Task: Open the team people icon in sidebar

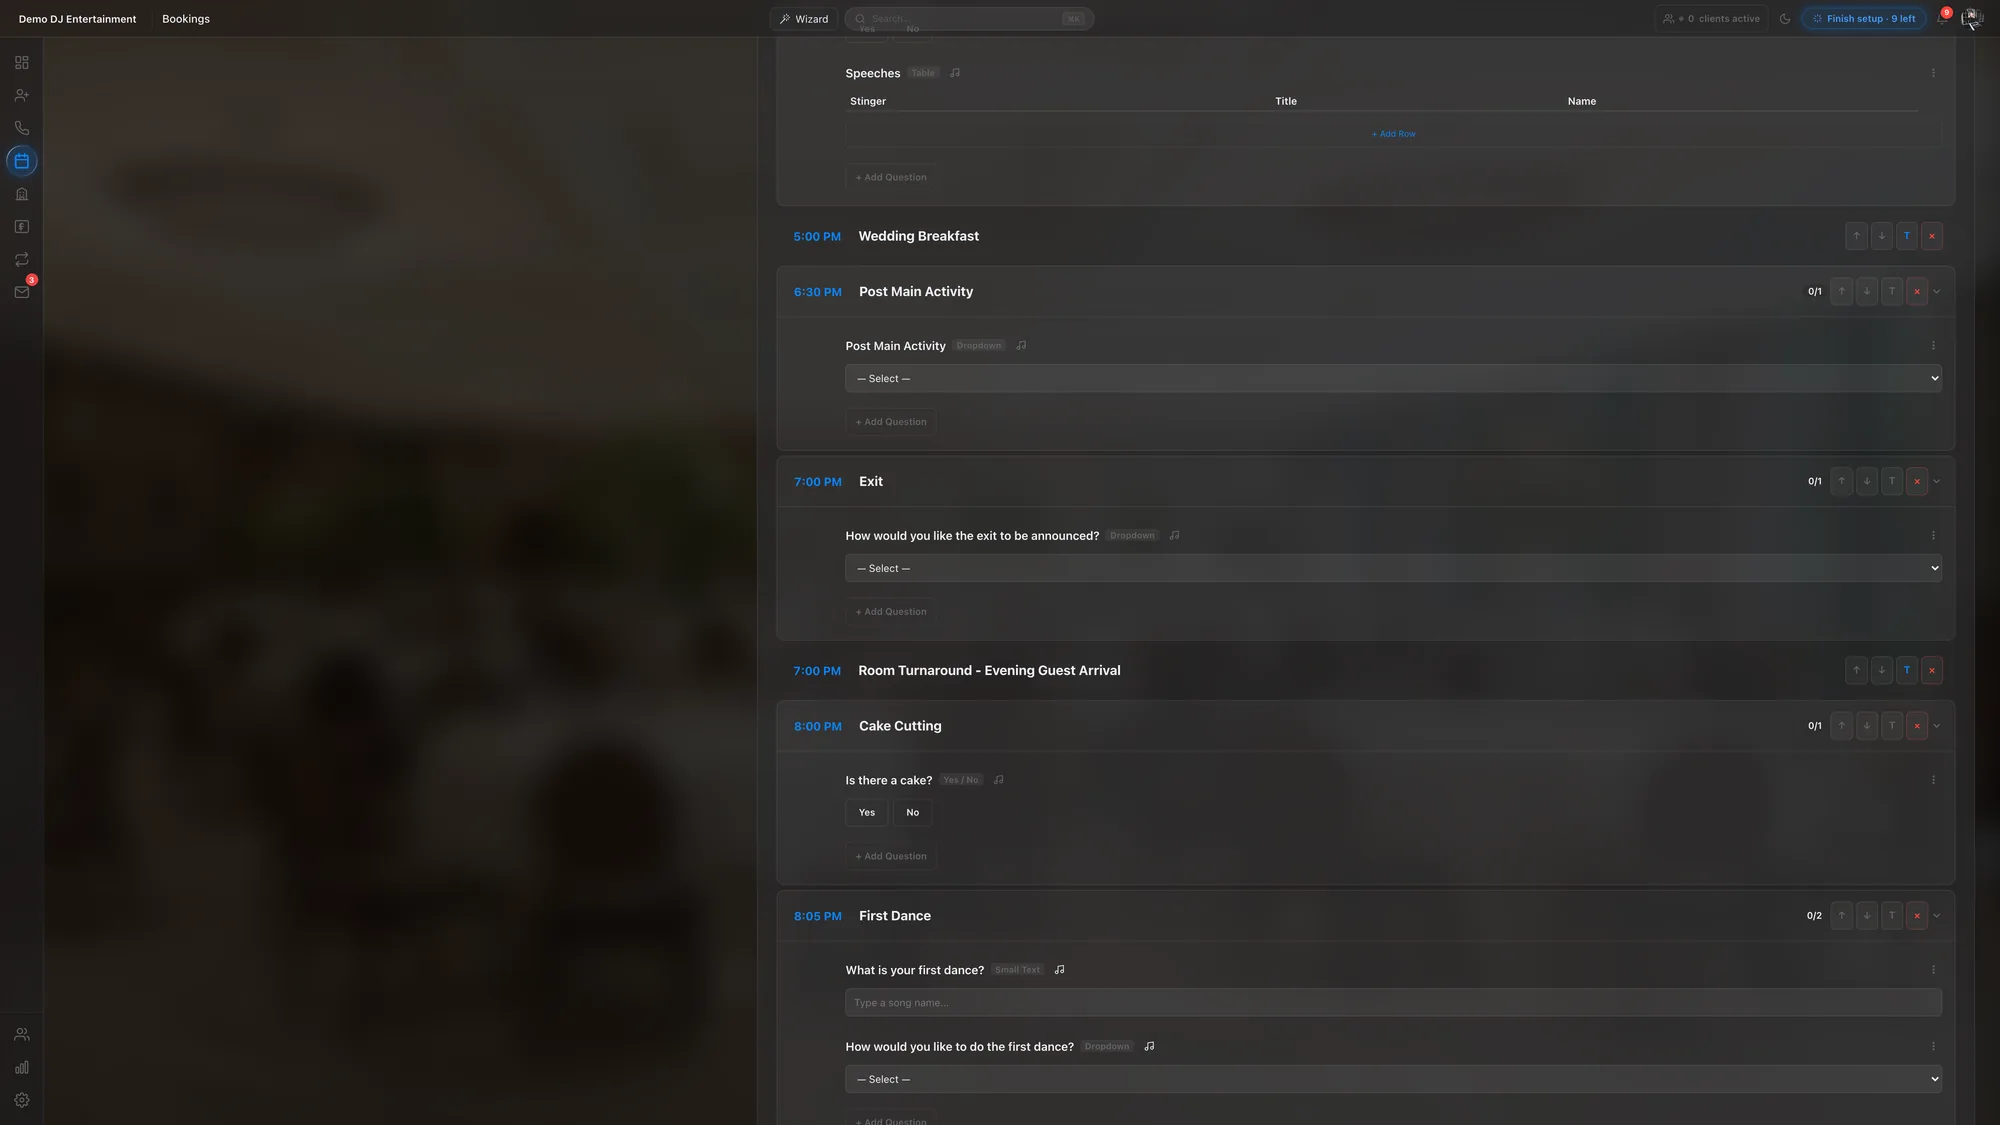Action: point(22,1035)
